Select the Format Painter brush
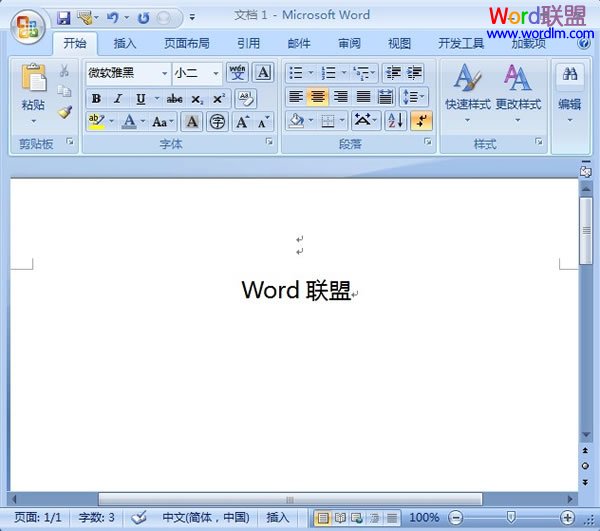The width and height of the screenshot is (600, 531). click(65, 112)
